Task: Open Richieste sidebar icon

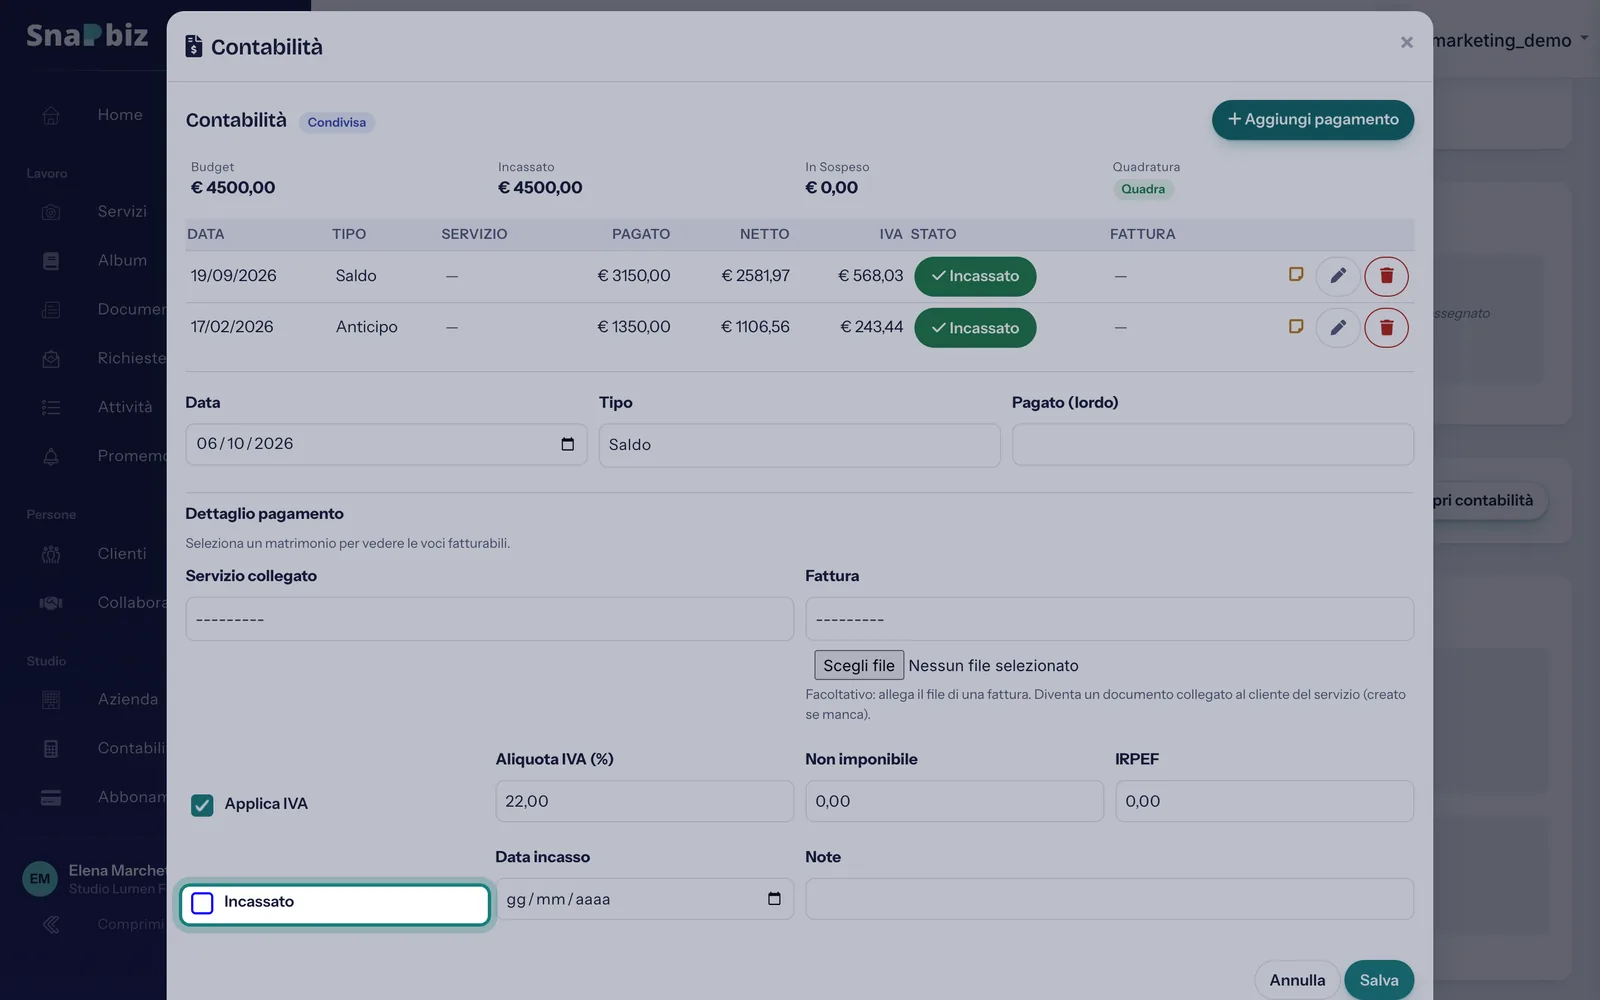Action: point(51,358)
